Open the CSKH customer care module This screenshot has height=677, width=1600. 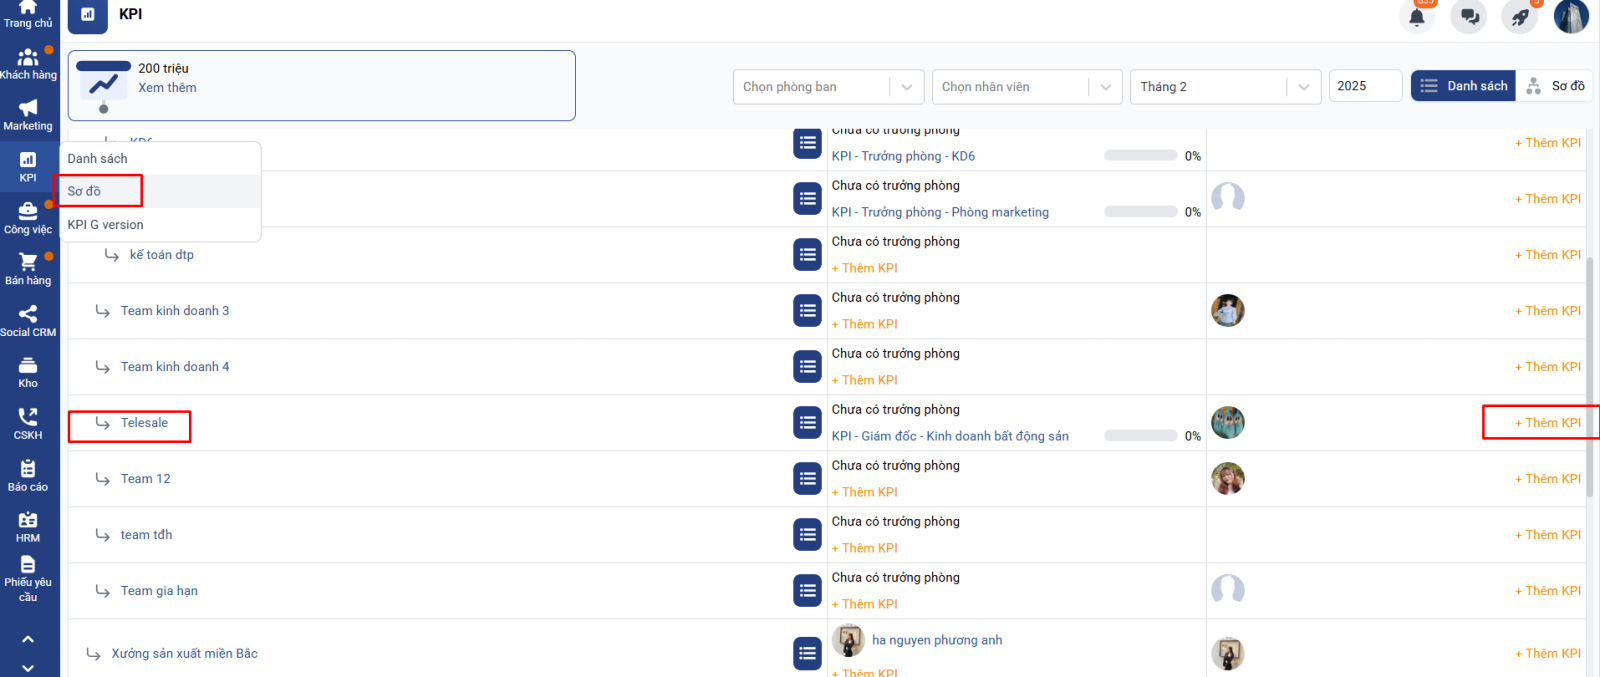pyautogui.click(x=28, y=424)
